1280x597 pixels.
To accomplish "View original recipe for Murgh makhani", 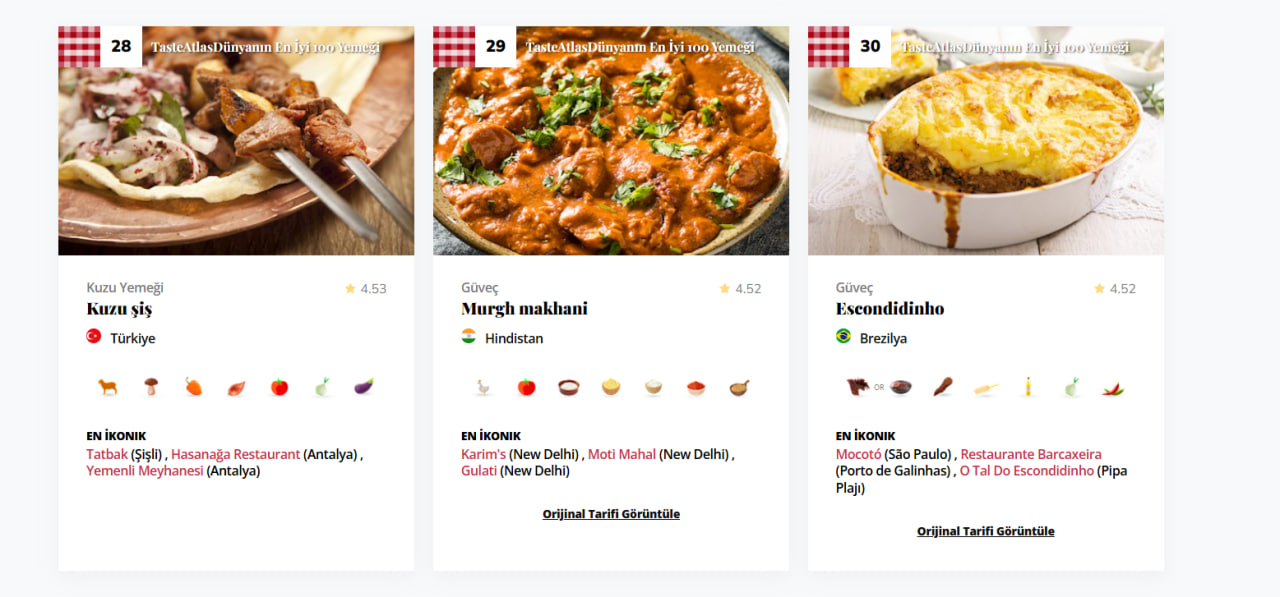I will [611, 514].
